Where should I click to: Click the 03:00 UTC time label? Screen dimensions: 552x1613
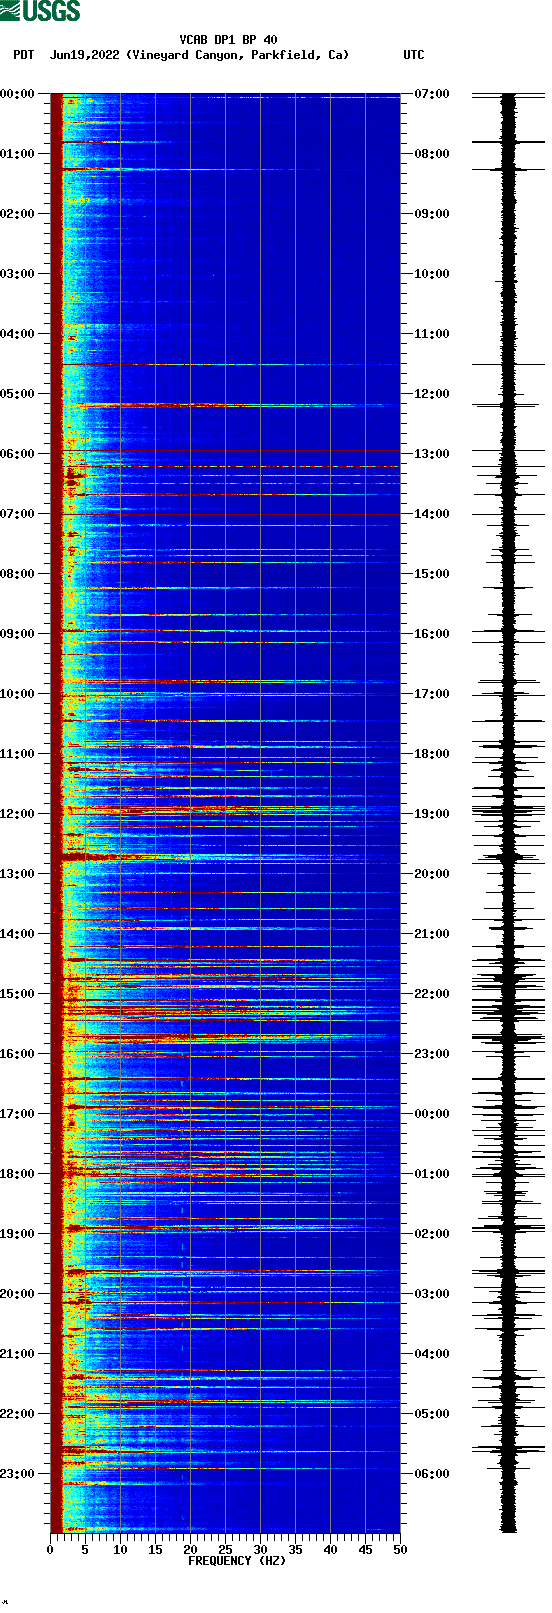pos(432,1294)
